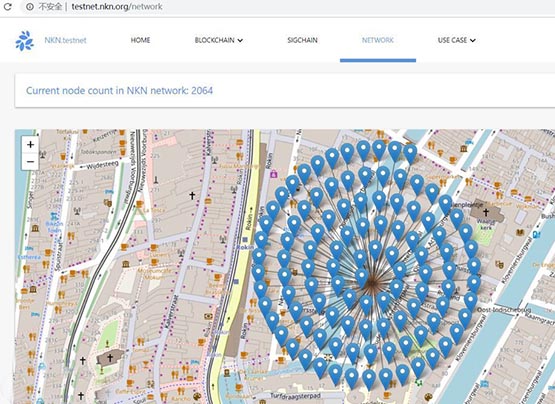Zoom out with the map minus button
555x404 pixels.
(30, 161)
